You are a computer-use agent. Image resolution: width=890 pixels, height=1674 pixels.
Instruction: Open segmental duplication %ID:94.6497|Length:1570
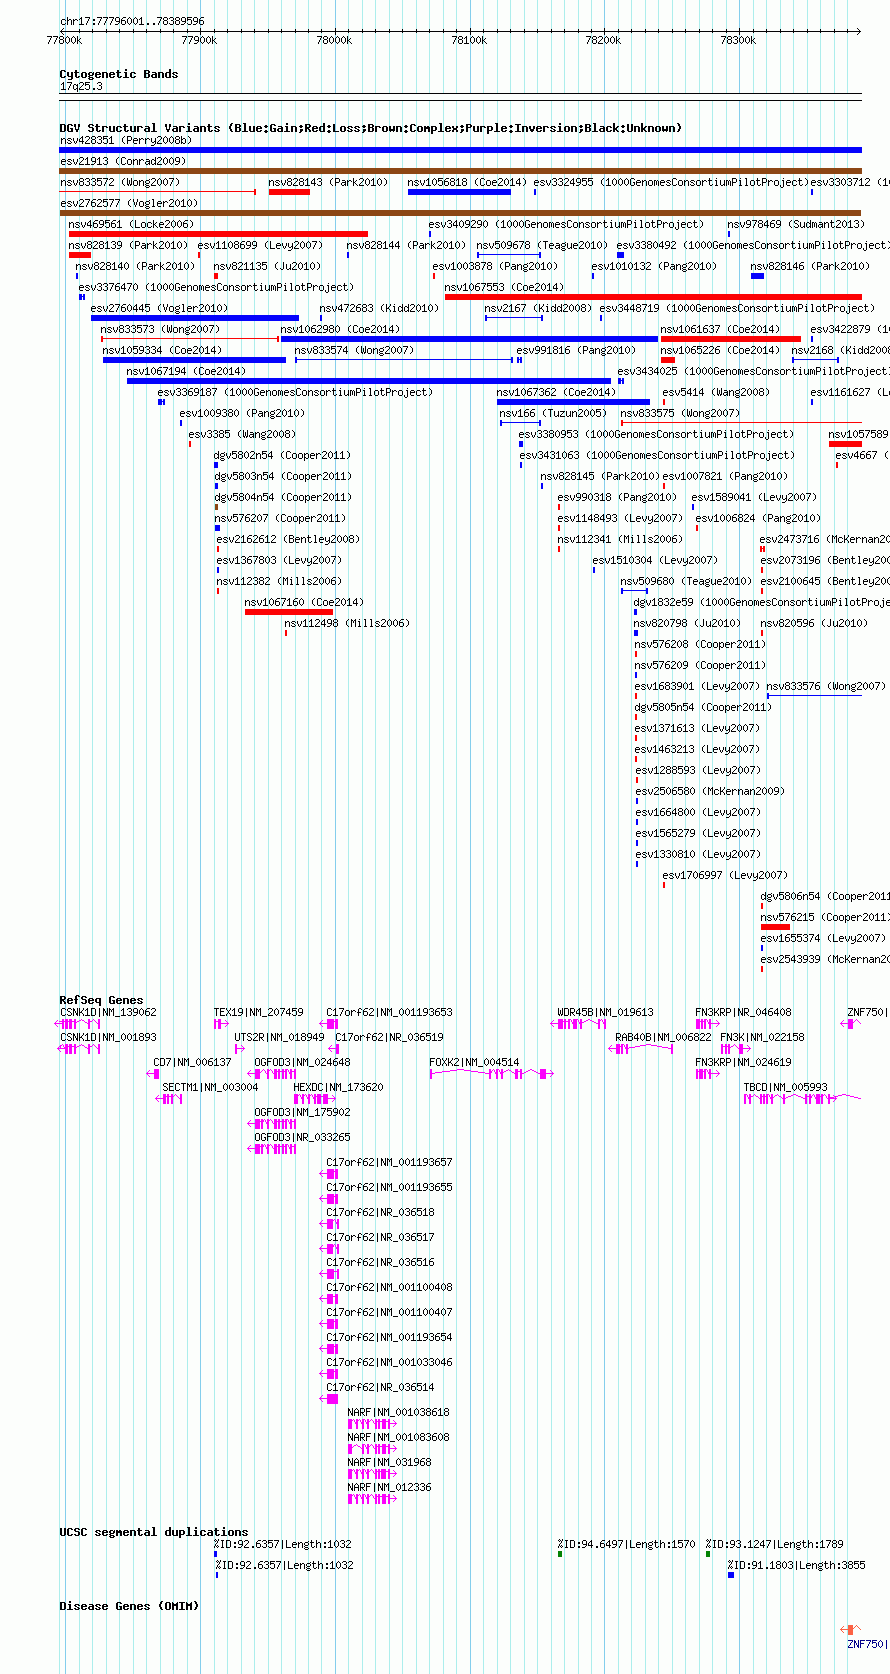click(626, 1544)
